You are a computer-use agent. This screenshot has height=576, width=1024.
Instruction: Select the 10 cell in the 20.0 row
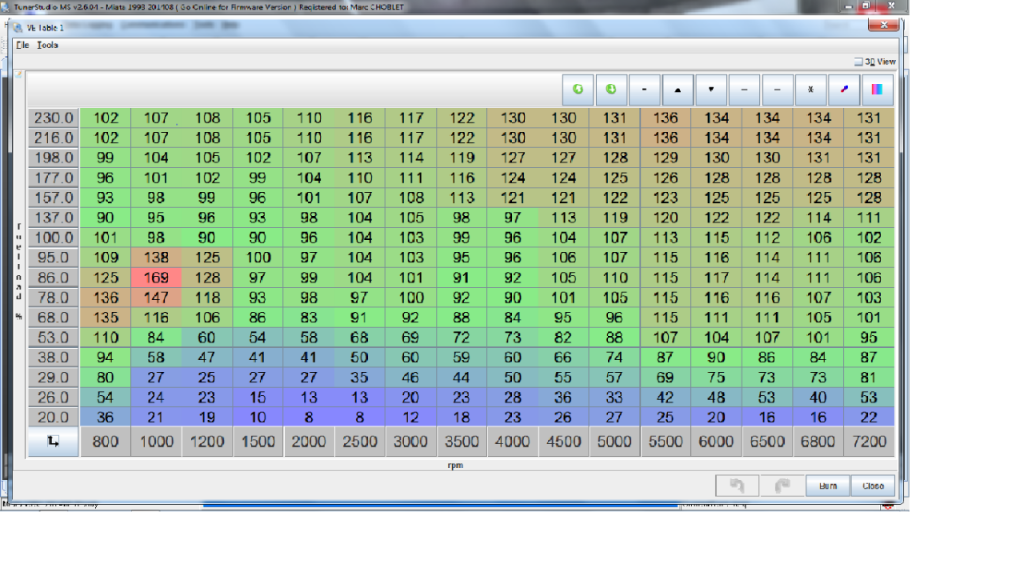tap(258, 417)
